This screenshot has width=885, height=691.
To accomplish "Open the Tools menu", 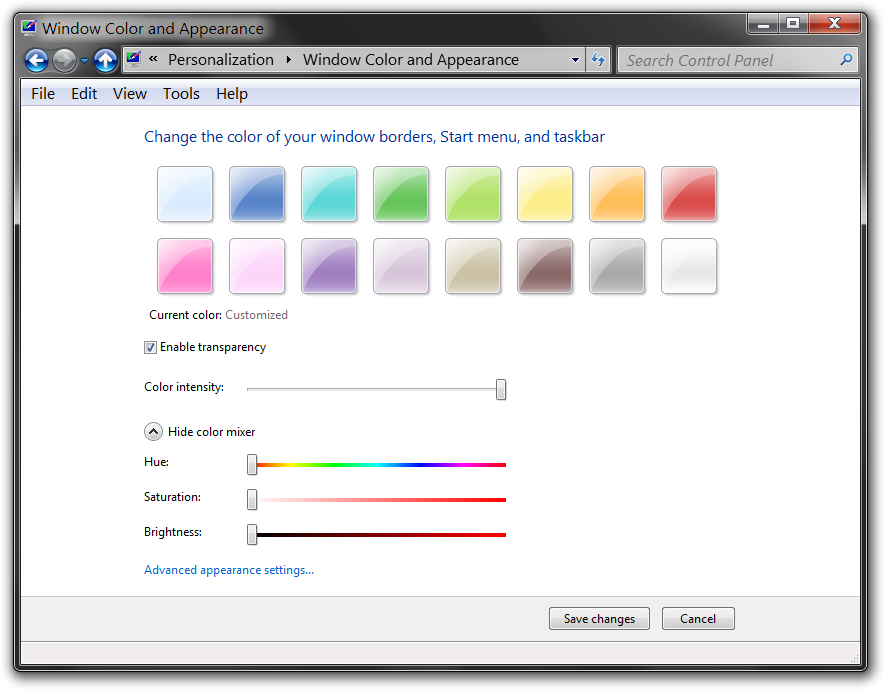I will click(181, 94).
